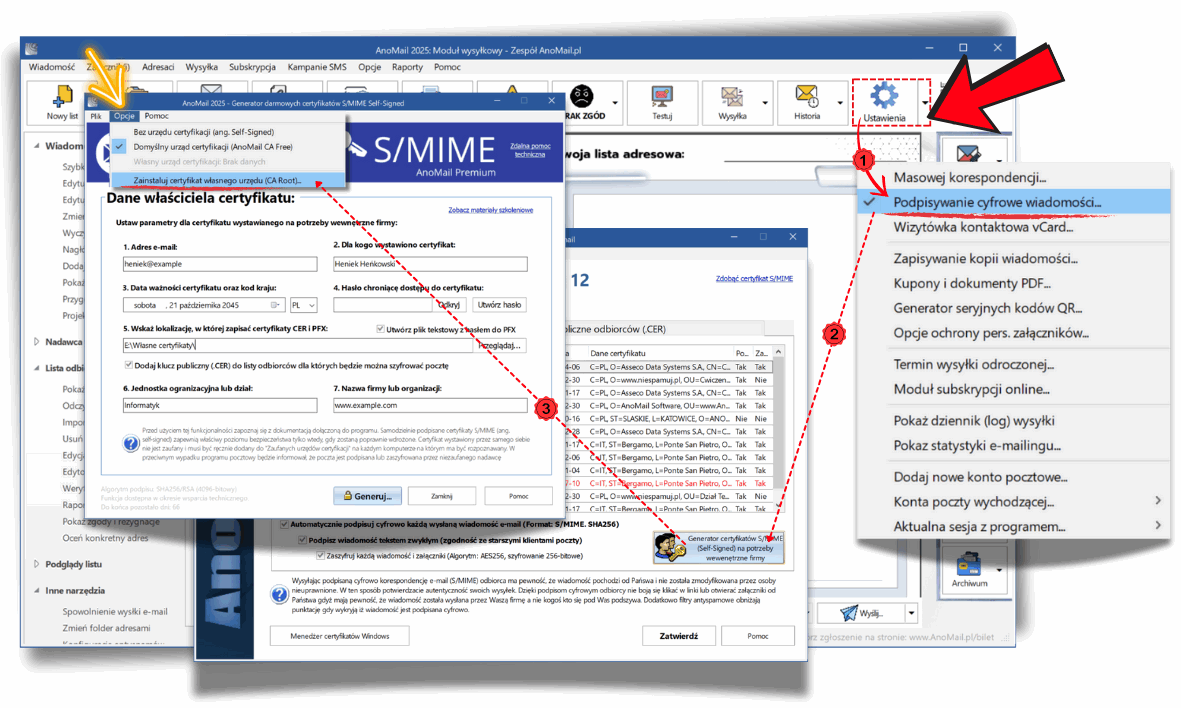Click 'Menedżer certyfikatów Windows' button
This screenshot has width=1181, height=708.
pyautogui.click(x=340, y=636)
